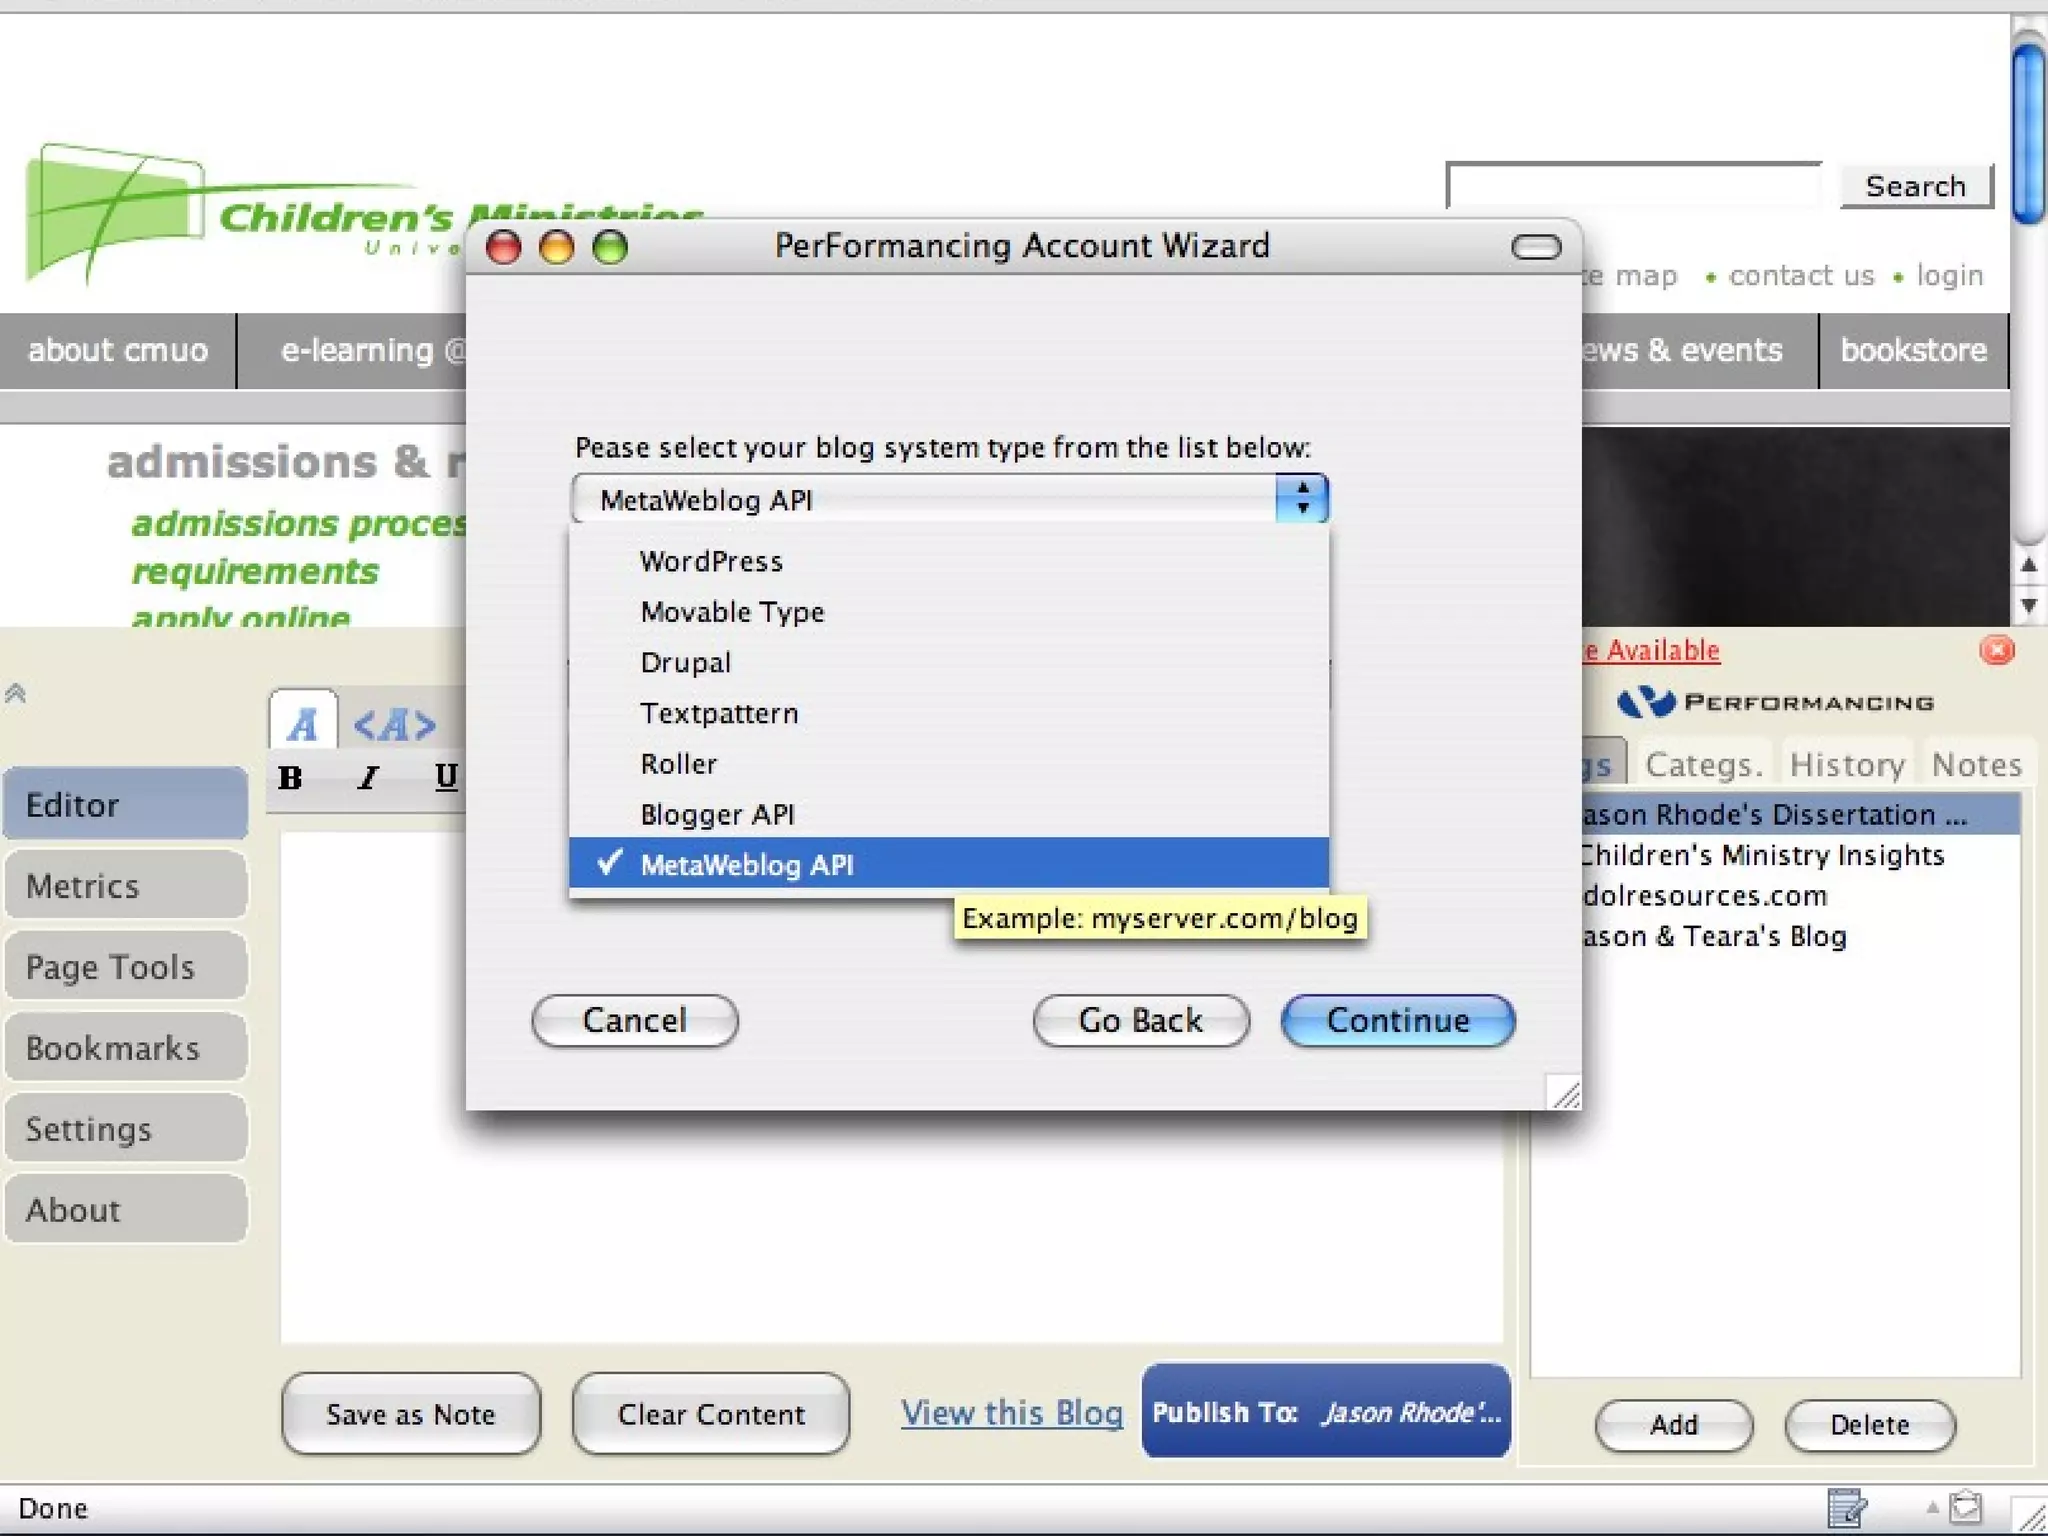Click the Bold formatting icon

coord(291,778)
